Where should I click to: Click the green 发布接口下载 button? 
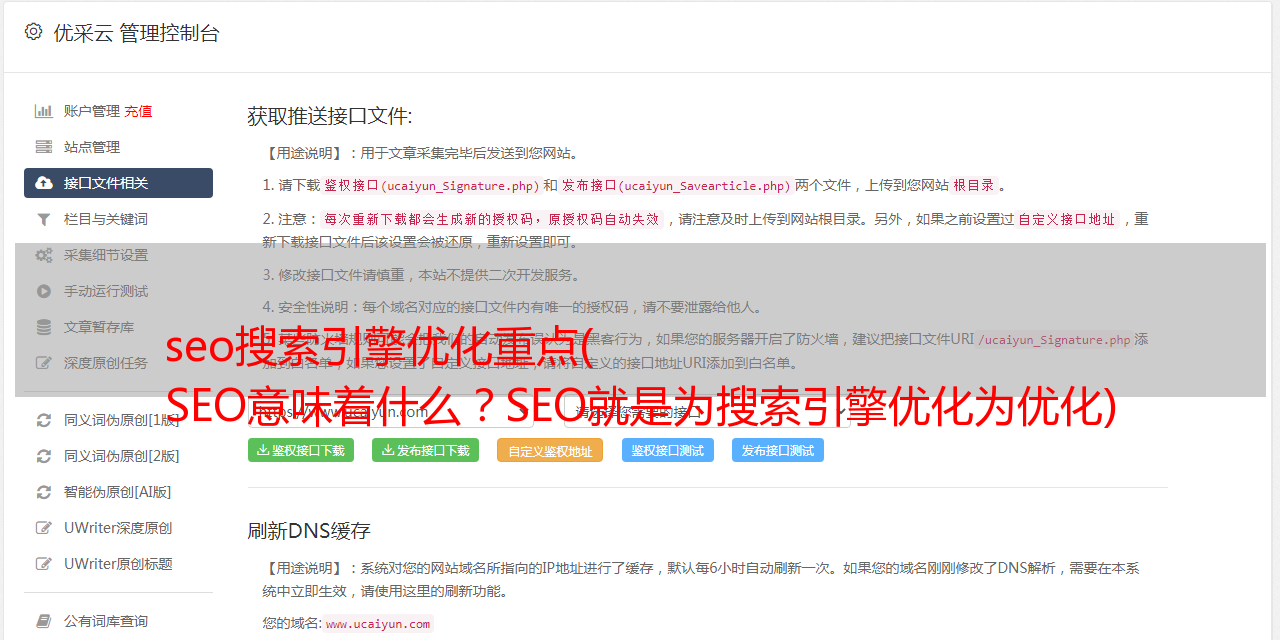pyautogui.click(x=425, y=450)
